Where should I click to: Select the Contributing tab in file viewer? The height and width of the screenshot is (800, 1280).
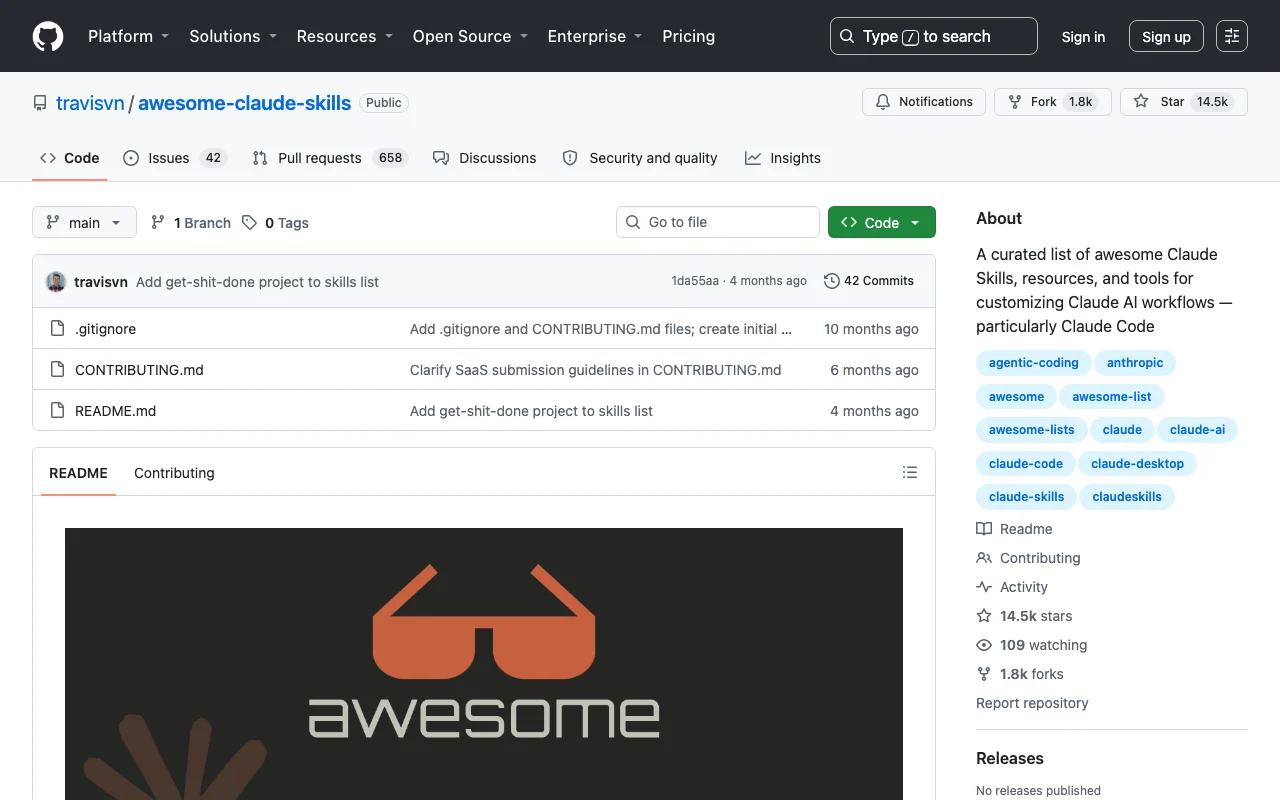[x=174, y=473]
